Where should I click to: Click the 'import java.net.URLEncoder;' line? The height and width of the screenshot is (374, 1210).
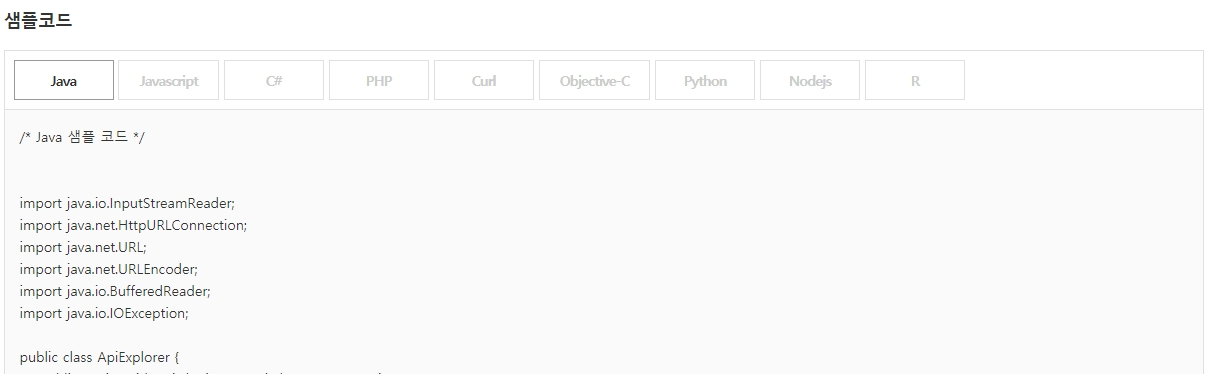pyautogui.click(x=109, y=269)
